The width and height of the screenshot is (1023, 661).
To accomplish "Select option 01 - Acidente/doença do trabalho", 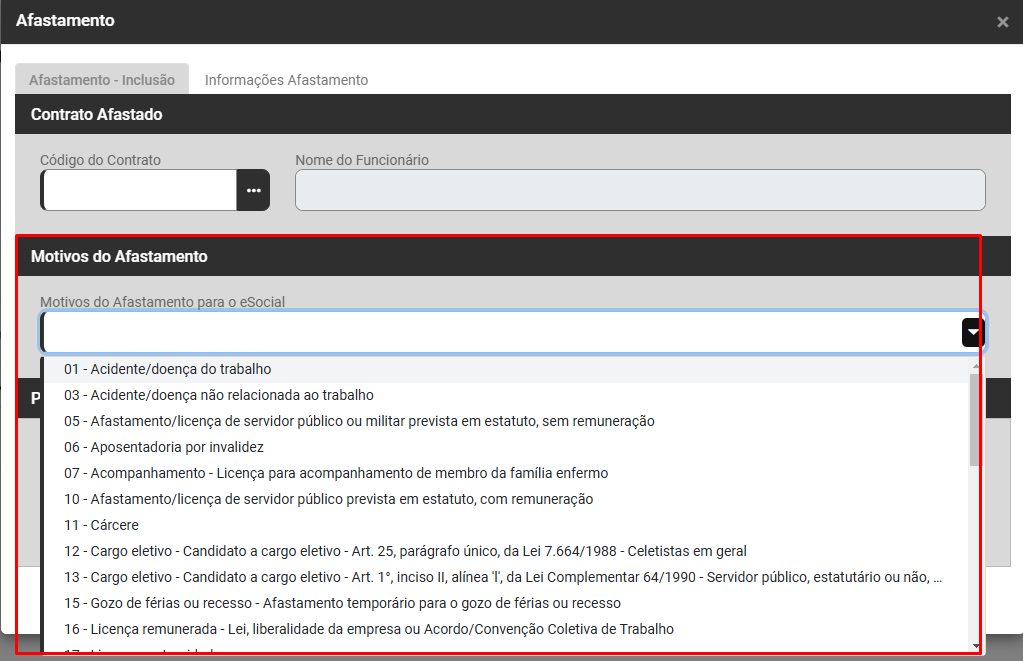I will click(167, 369).
